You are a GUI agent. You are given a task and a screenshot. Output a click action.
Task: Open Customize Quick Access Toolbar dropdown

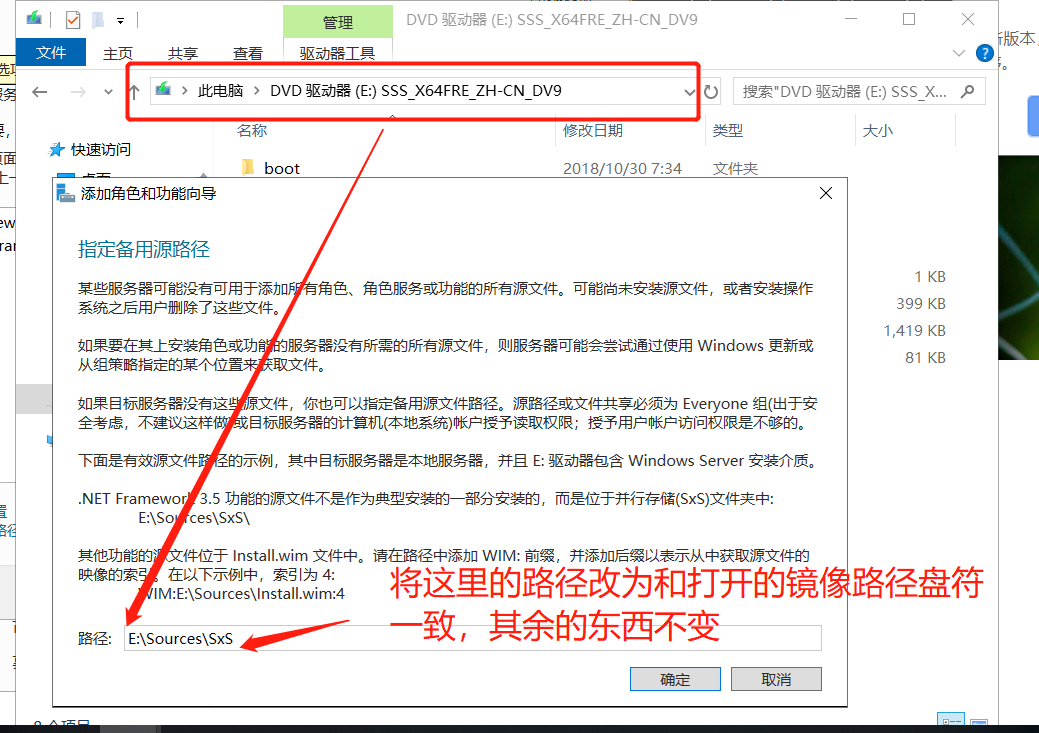tap(121, 20)
